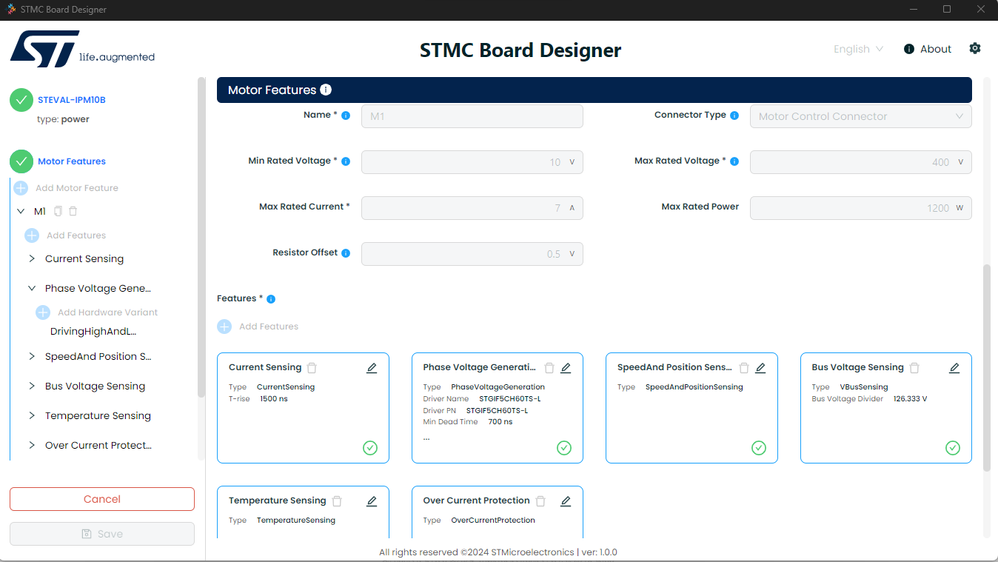Click info icon beside Motor Features header
This screenshot has width=998, height=562.
coord(326,90)
